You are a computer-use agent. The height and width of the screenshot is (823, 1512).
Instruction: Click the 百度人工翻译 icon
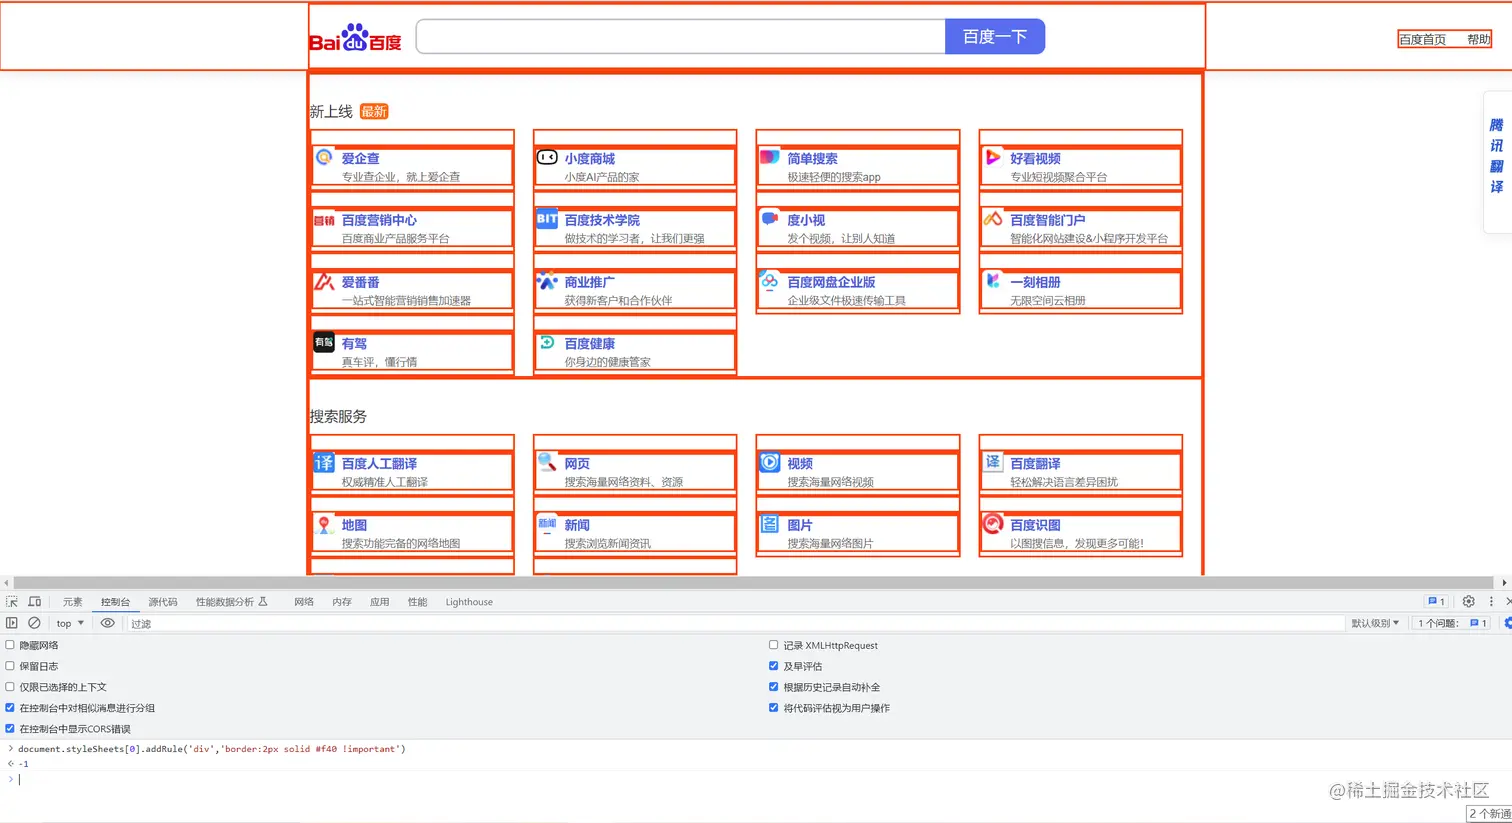pyautogui.click(x=324, y=462)
